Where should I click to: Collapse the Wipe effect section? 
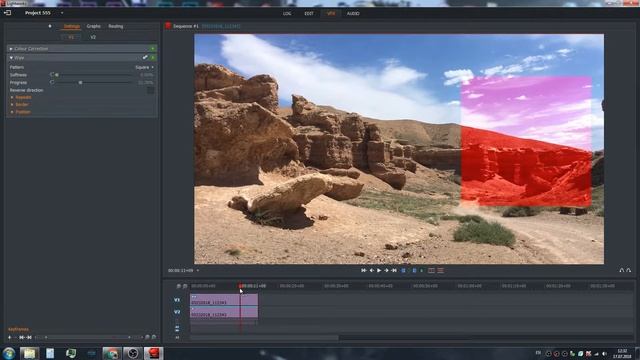[11, 58]
